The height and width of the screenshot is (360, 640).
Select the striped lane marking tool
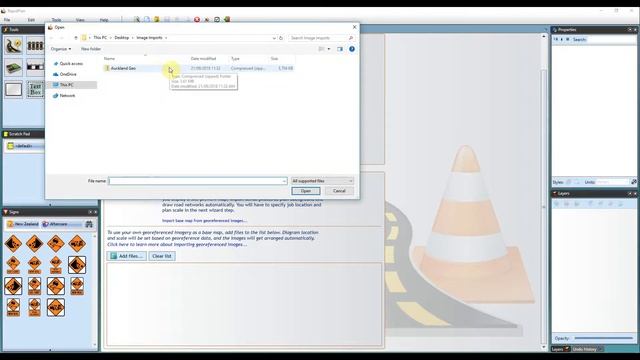coord(36,67)
